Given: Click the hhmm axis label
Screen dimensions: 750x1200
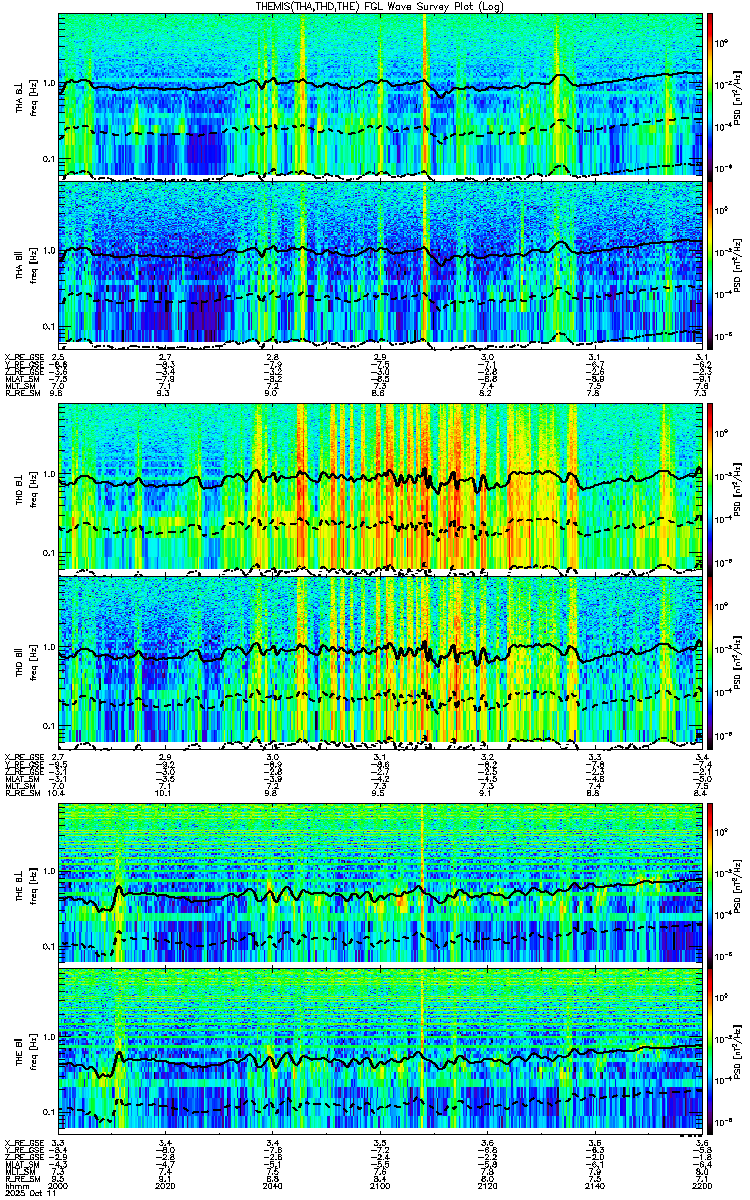Looking at the screenshot, I should click(15, 1184).
